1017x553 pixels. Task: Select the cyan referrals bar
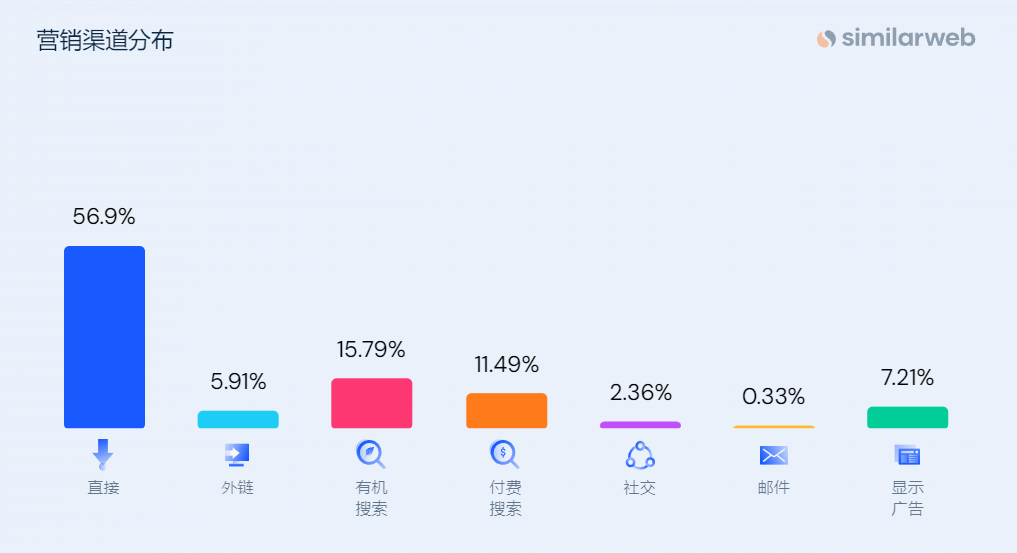[238, 419]
